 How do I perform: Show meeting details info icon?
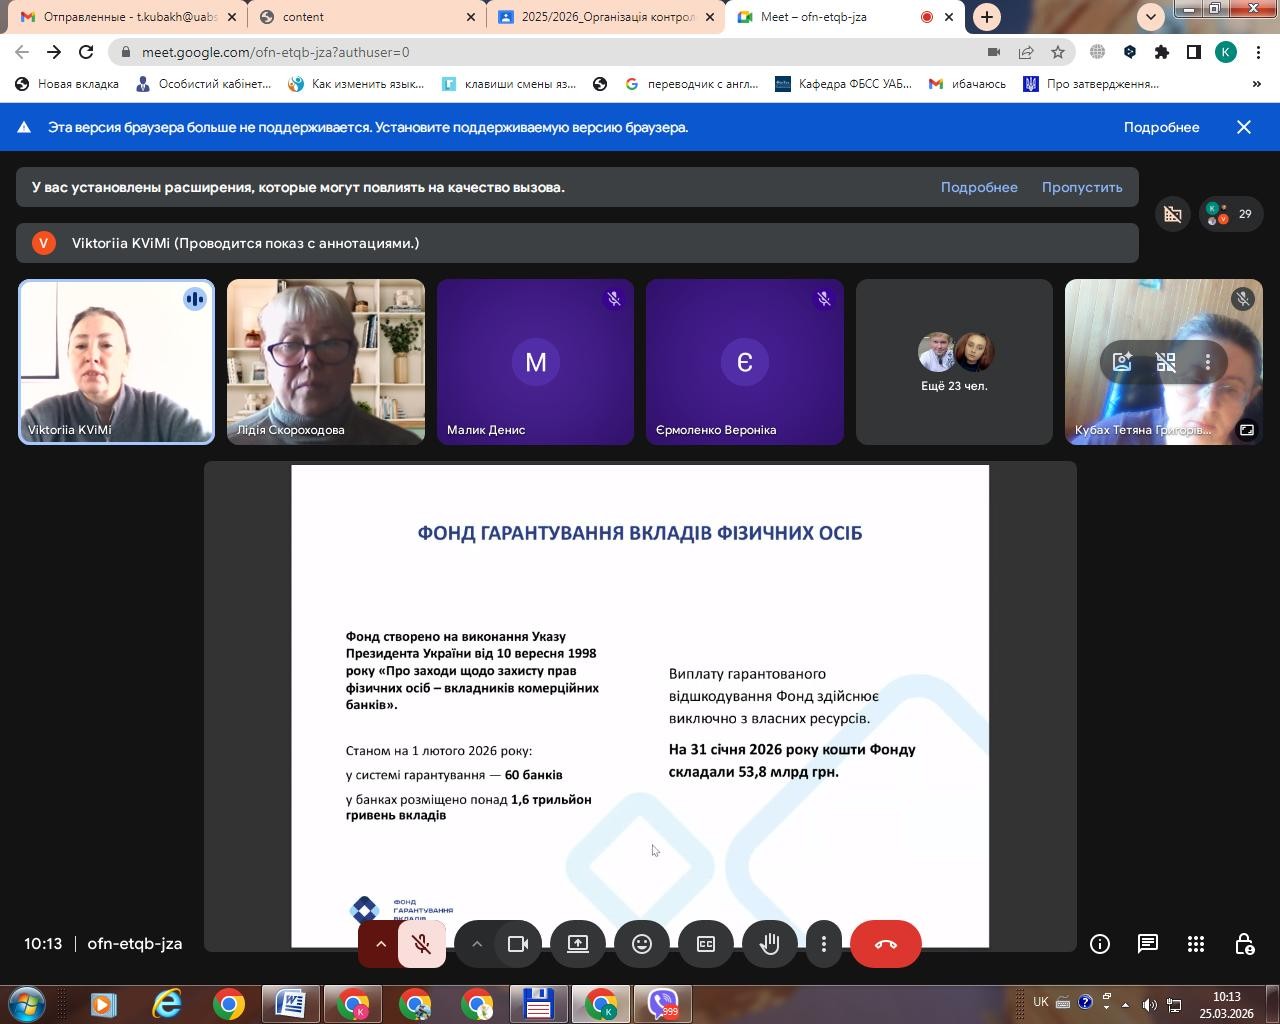1099,944
